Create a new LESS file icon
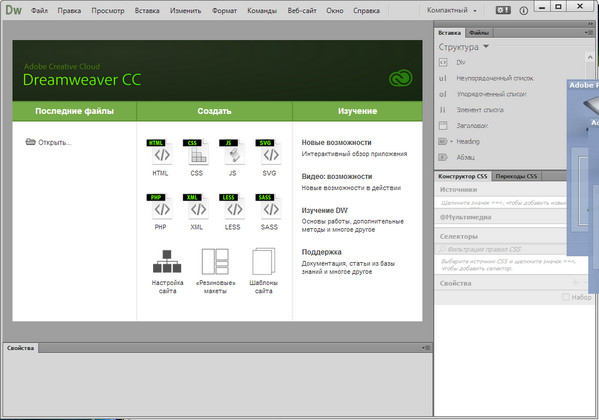The height and width of the screenshot is (420, 599). (233, 206)
